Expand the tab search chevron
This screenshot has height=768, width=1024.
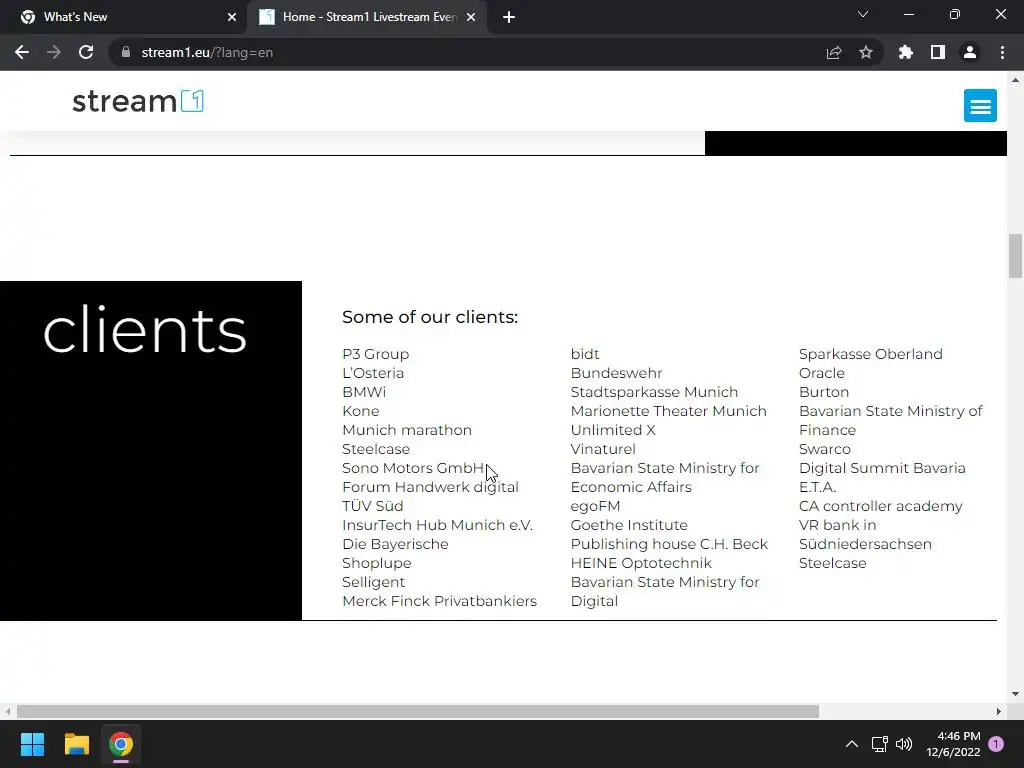coord(862,14)
